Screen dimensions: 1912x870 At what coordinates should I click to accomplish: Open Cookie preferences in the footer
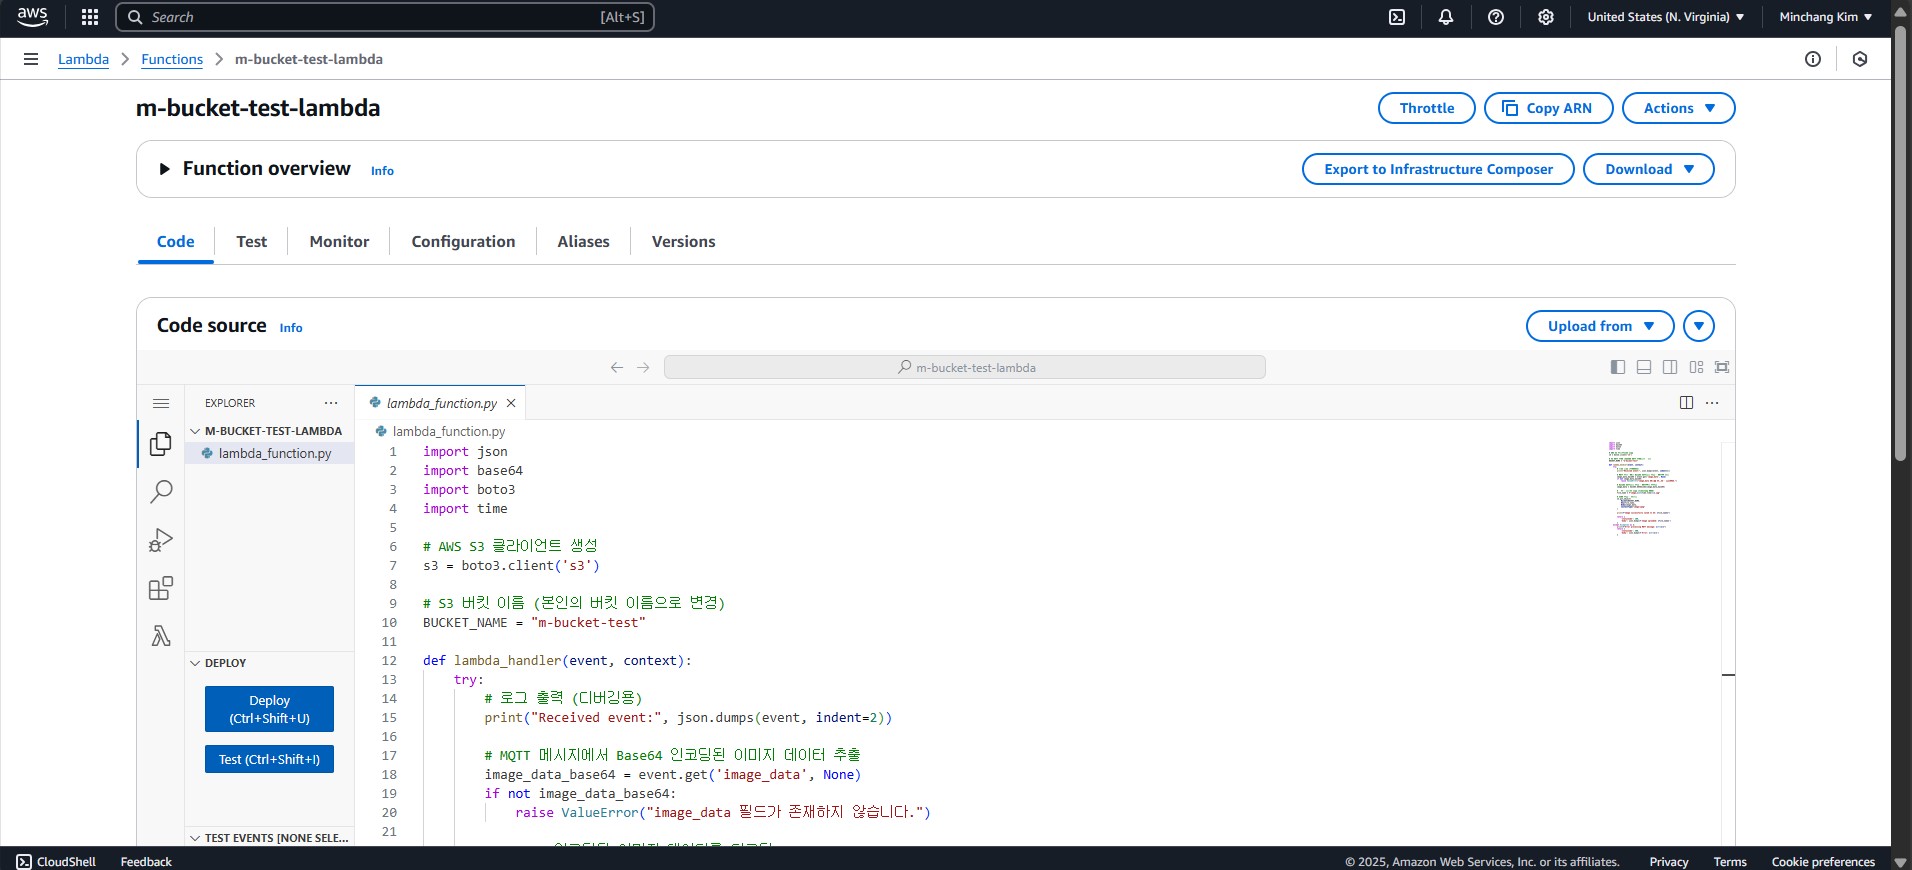point(1823,861)
